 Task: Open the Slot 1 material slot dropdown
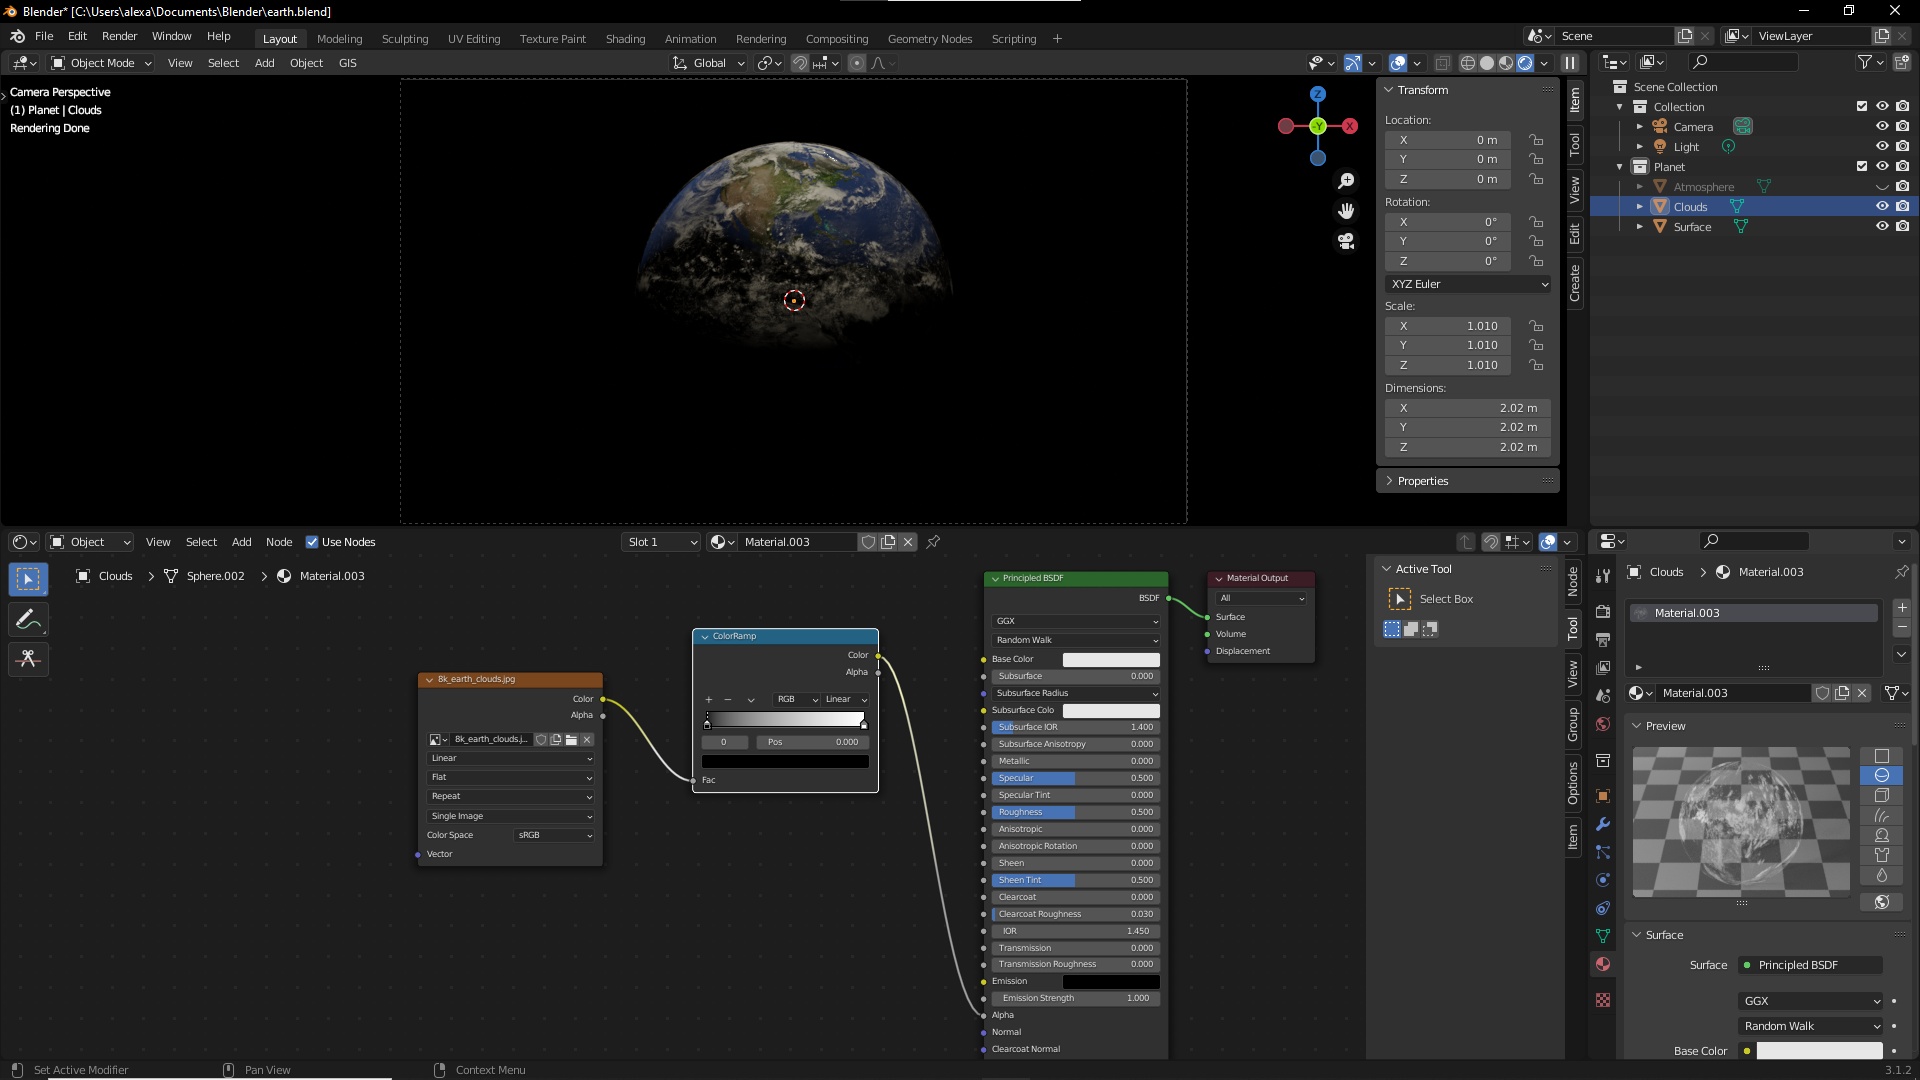pos(661,542)
